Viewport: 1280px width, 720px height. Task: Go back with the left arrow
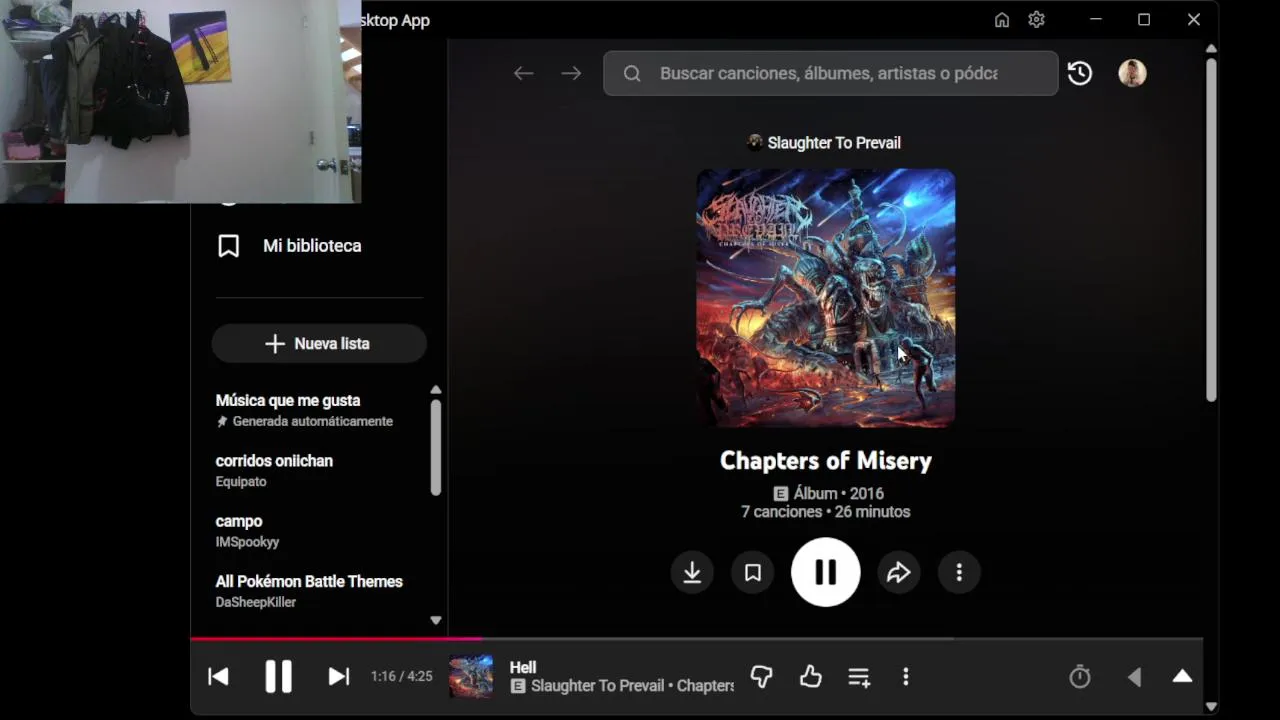pyautogui.click(x=523, y=73)
